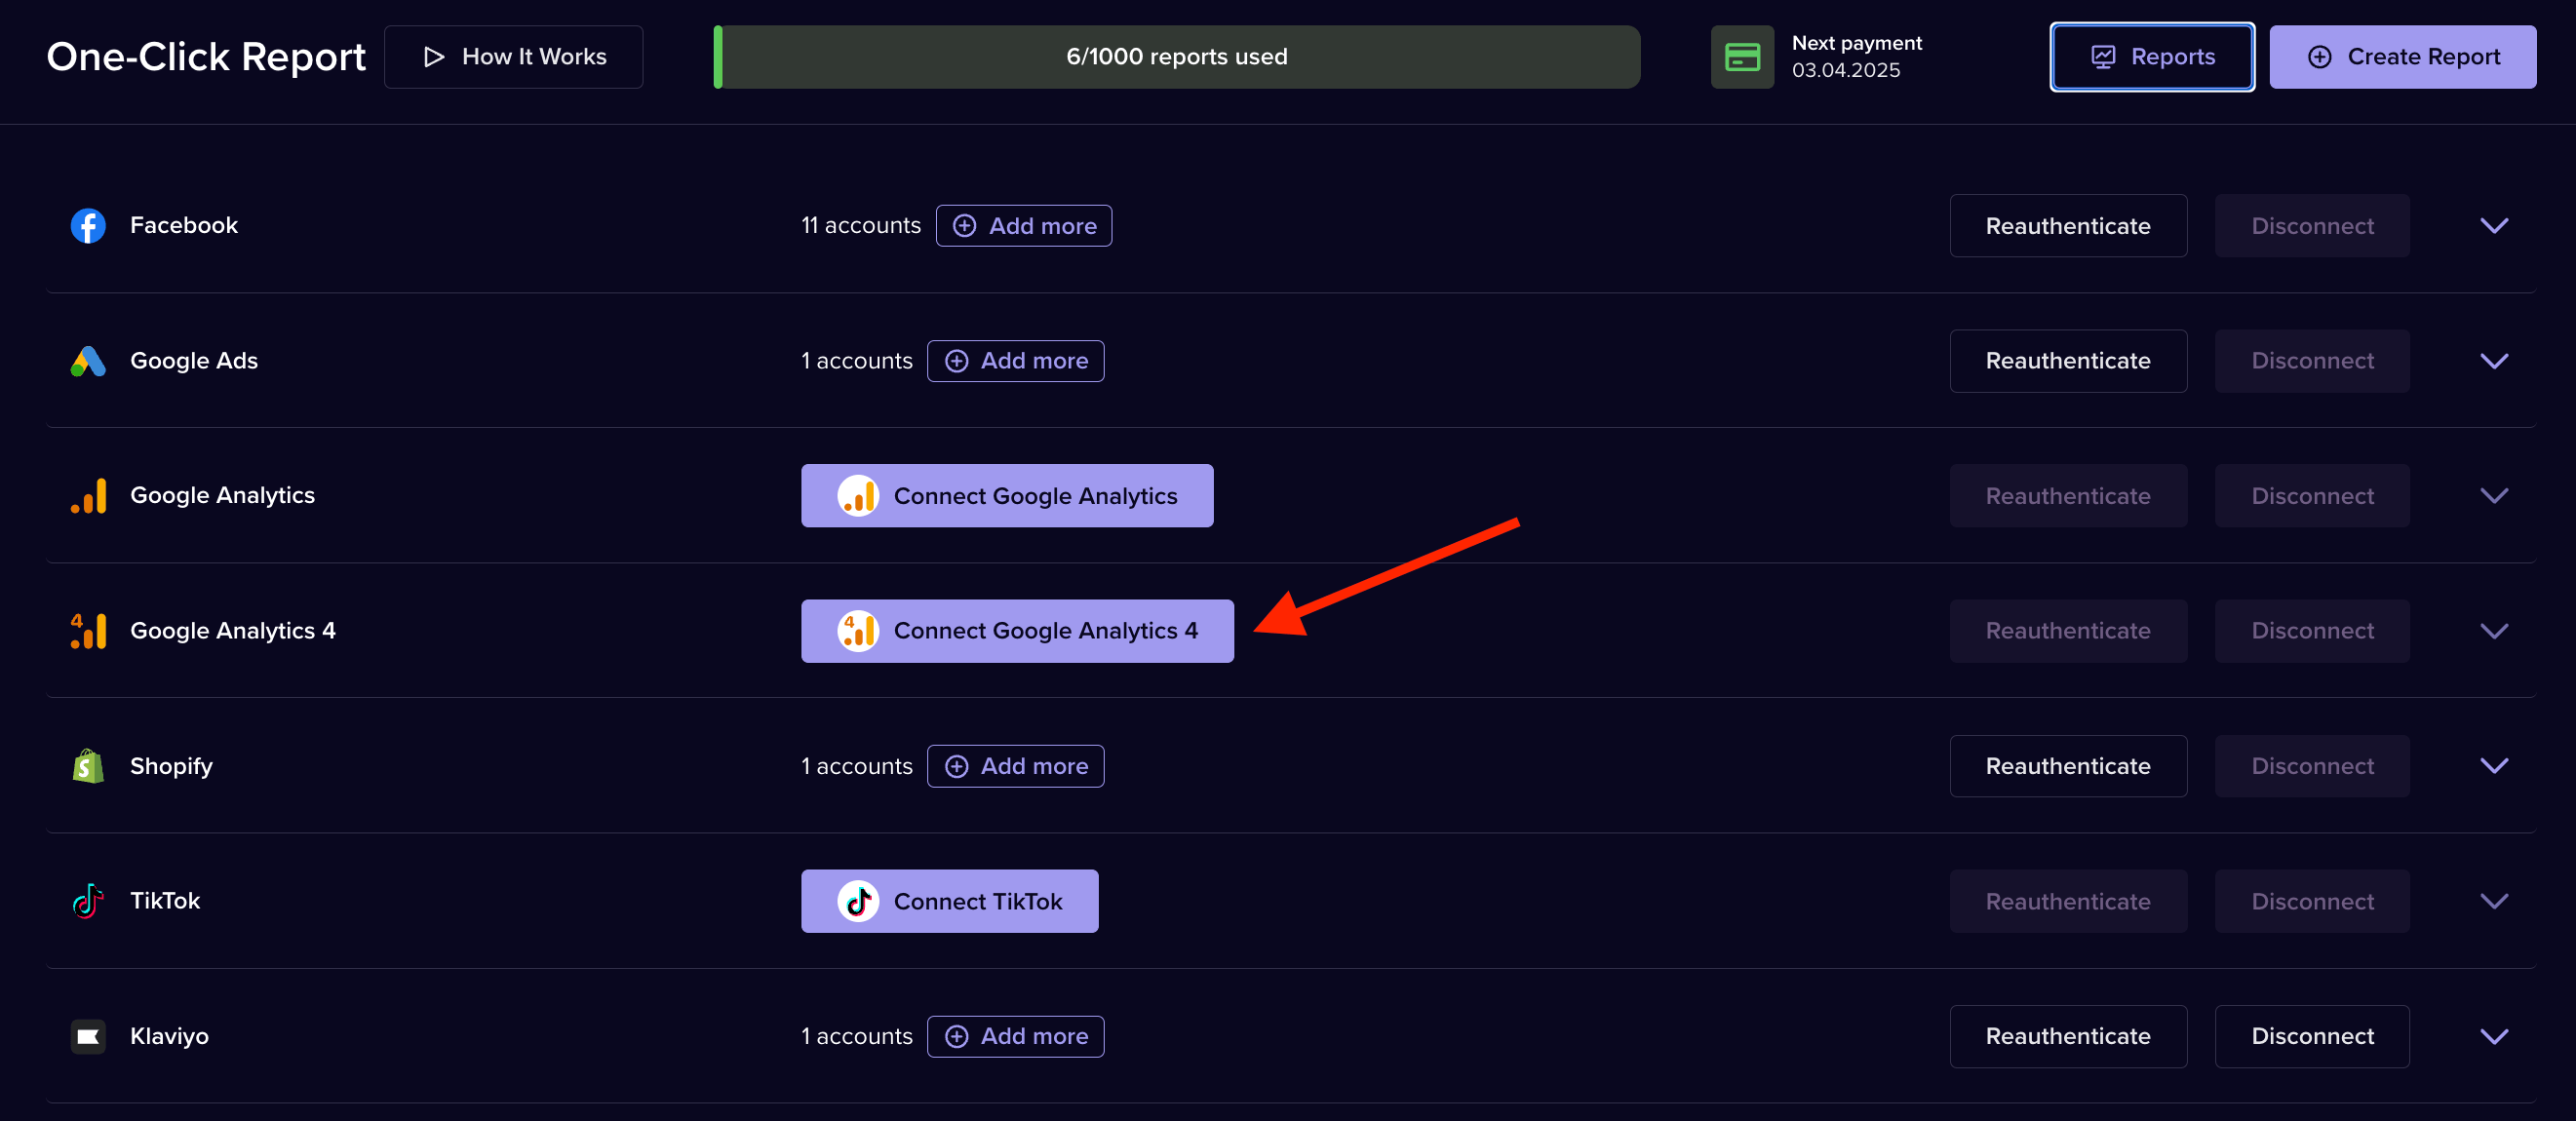The width and height of the screenshot is (2576, 1121).
Task: Click Reauthenticate in the Google Analytics row
Action: (x=2067, y=496)
